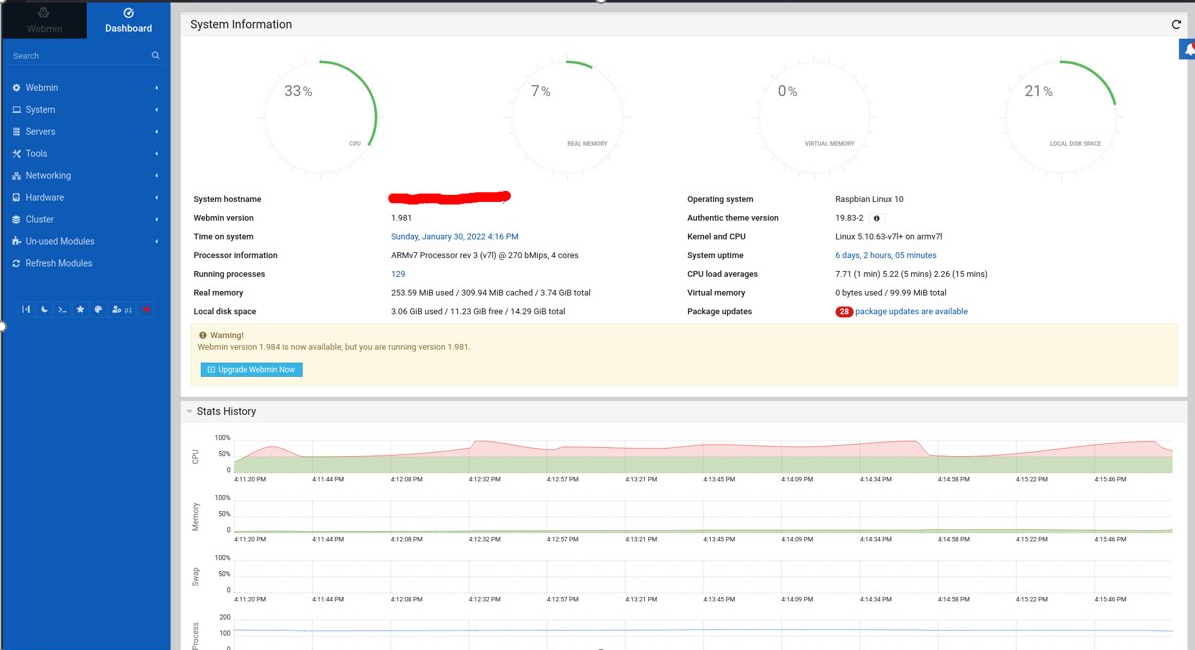
Task: Click Upgrade Webmin Now
Action: [251, 369]
